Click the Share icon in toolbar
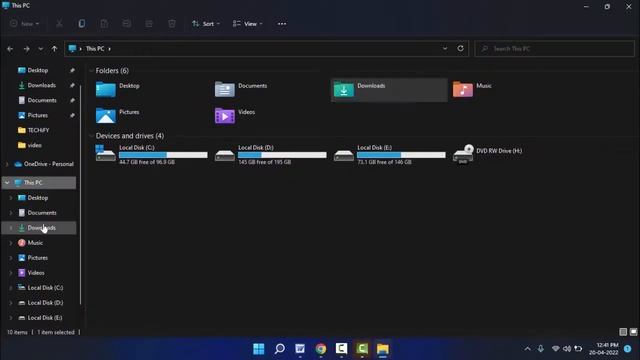 (x=149, y=24)
